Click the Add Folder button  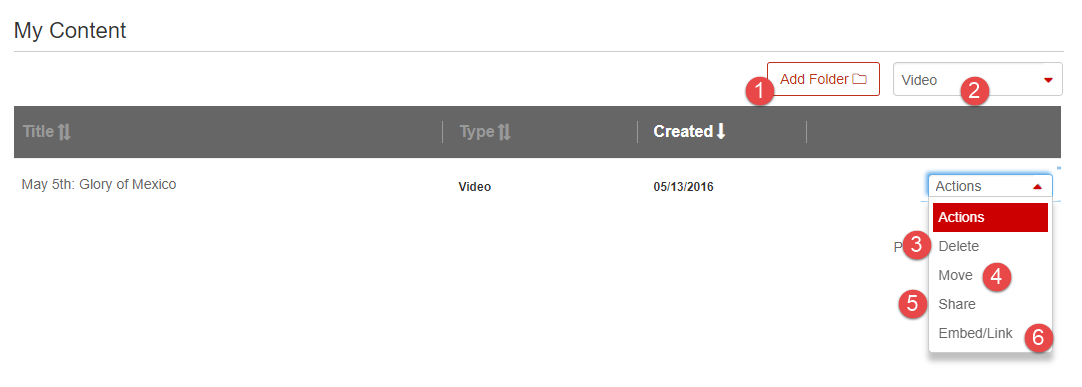click(x=823, y=79)
